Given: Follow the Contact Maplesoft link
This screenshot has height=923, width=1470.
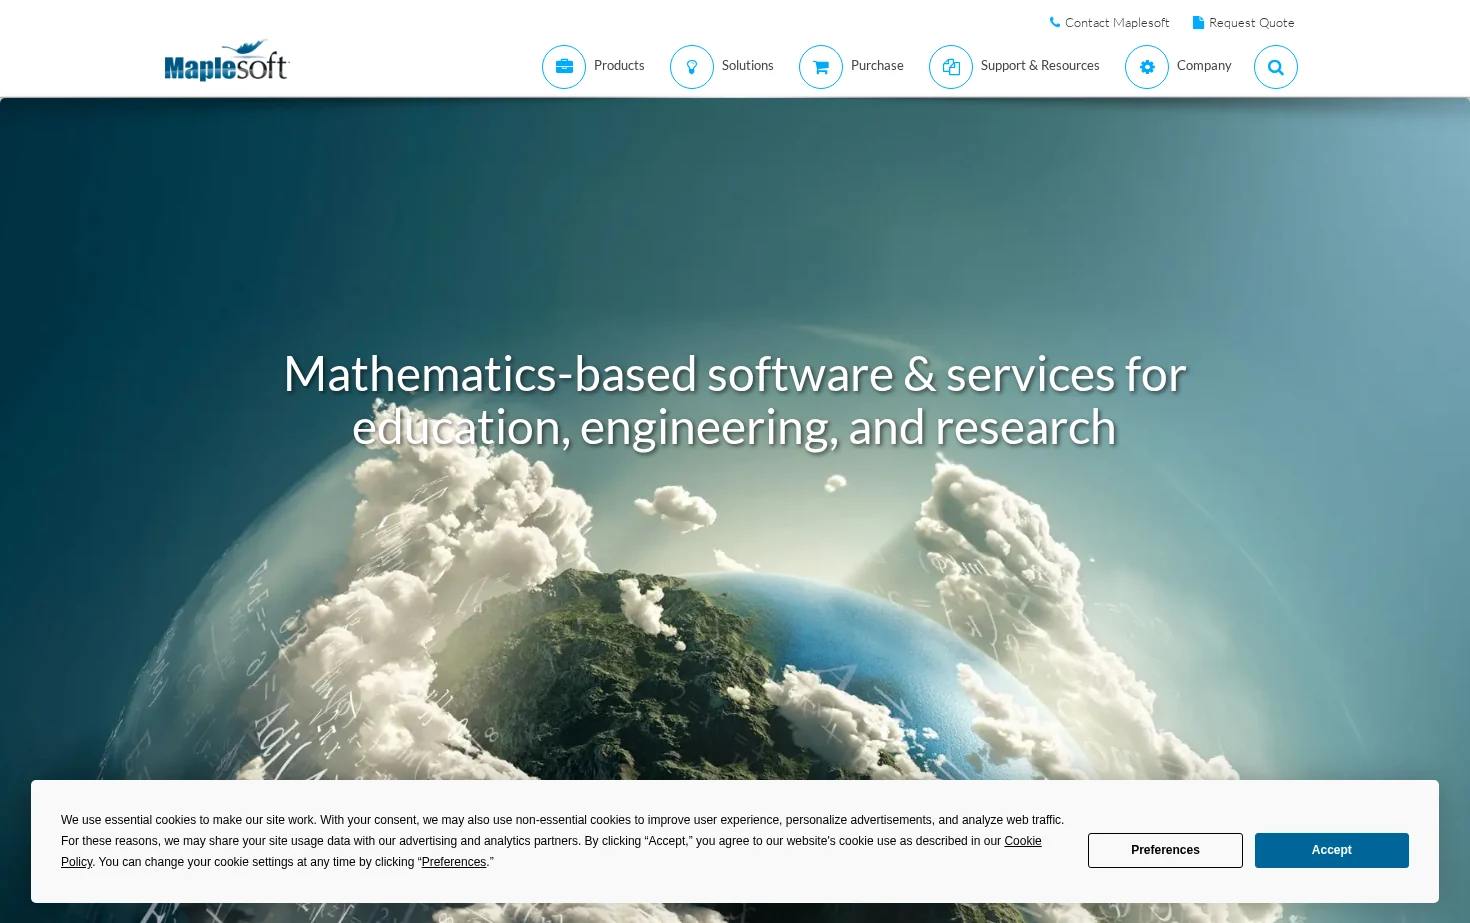Looking at the screenshot, I should [x=1117, y=22].
